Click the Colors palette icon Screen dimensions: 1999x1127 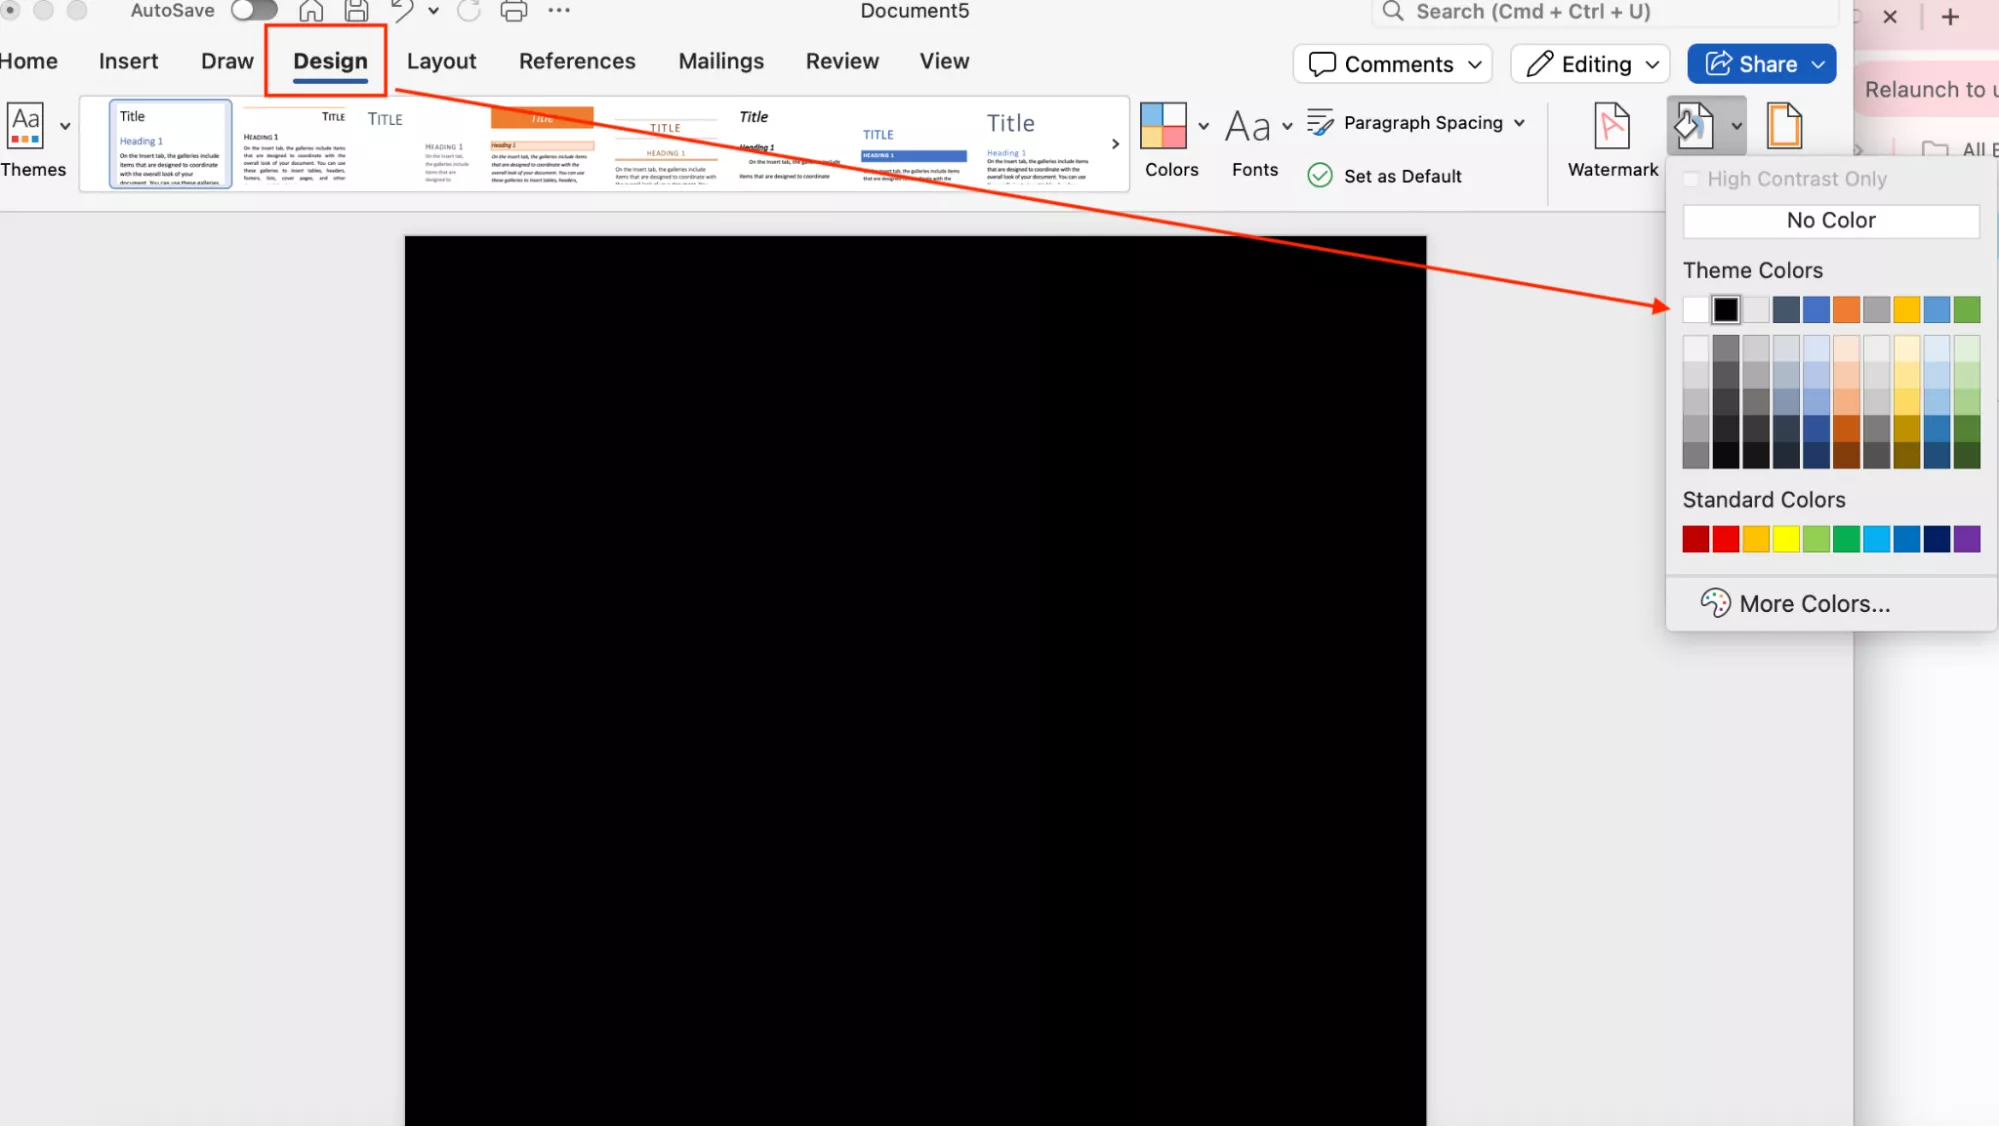click(1163, 126)
